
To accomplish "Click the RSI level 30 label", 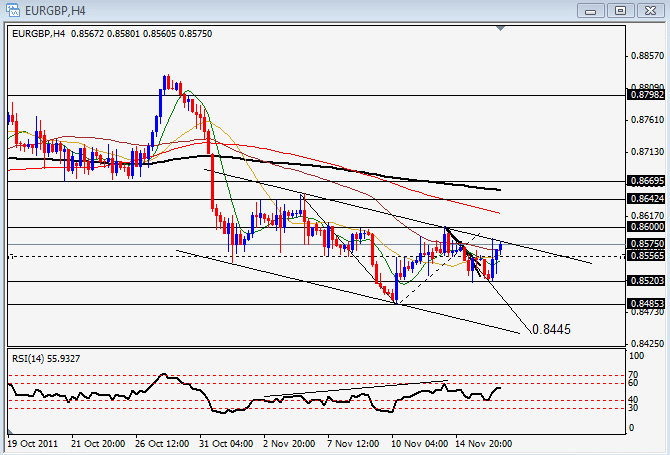I will [x=633, y=408].
